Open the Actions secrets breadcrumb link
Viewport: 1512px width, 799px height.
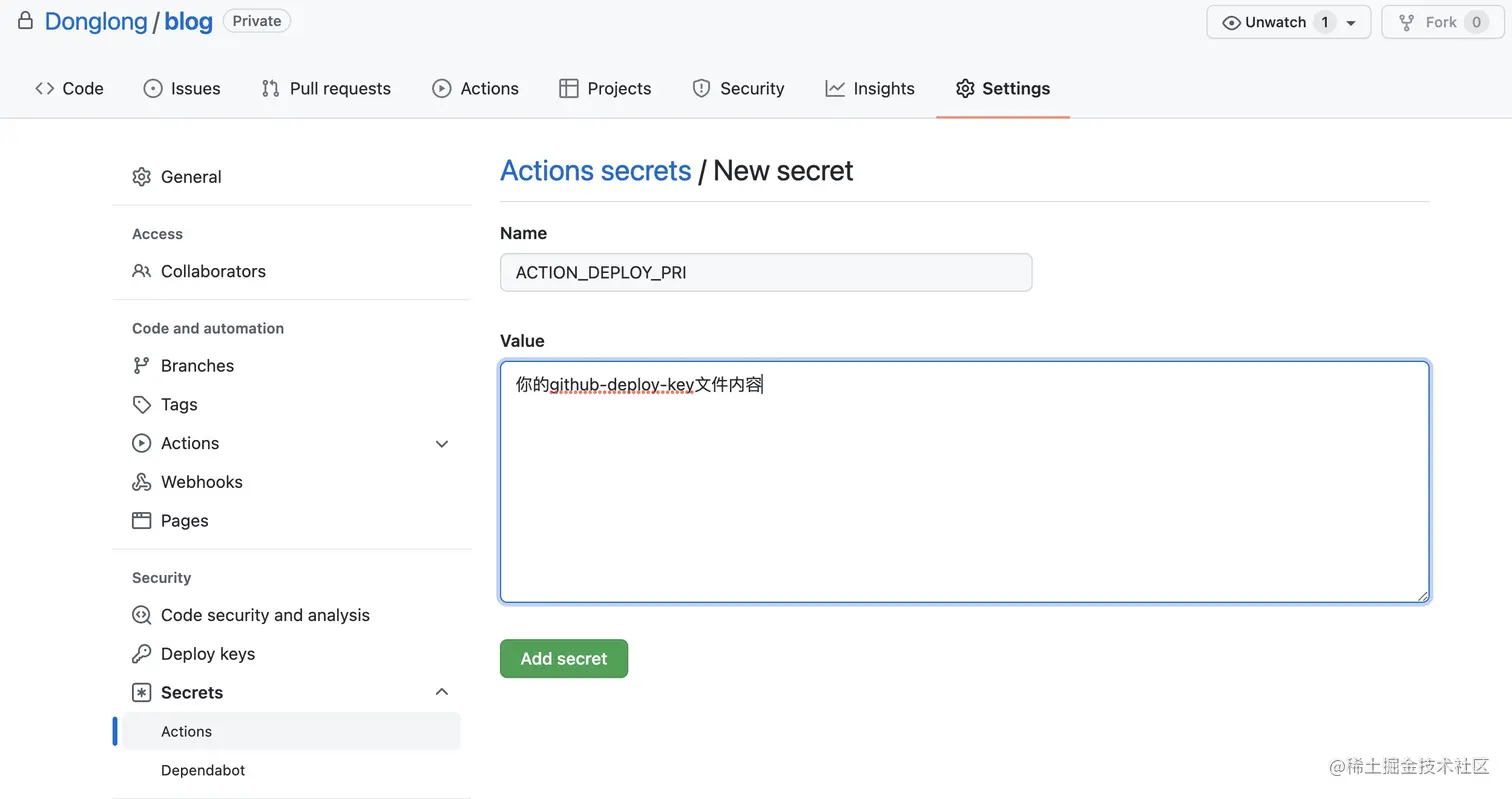coord(595,170)
